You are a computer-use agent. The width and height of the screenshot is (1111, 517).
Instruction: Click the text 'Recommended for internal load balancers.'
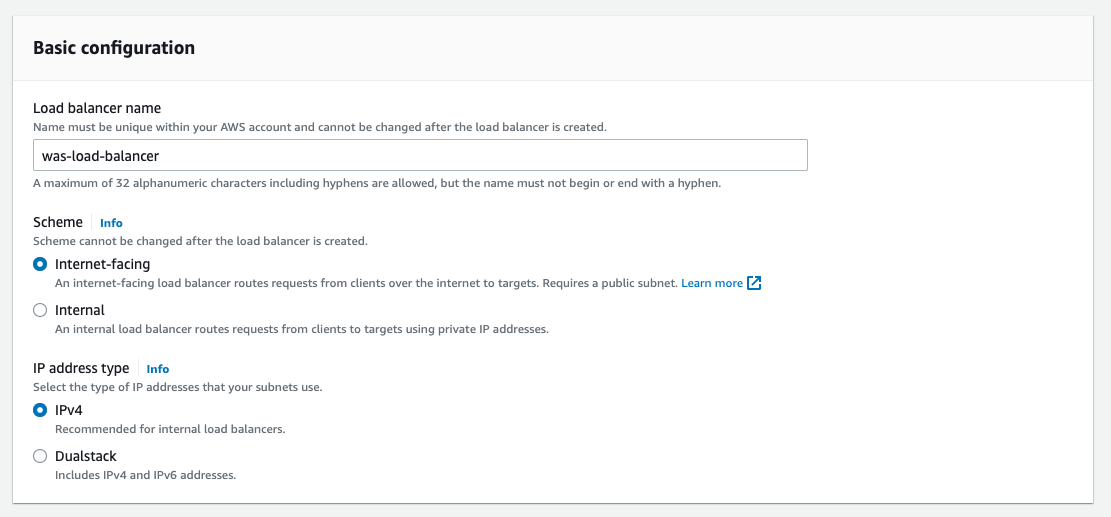[x=170, y=429]
